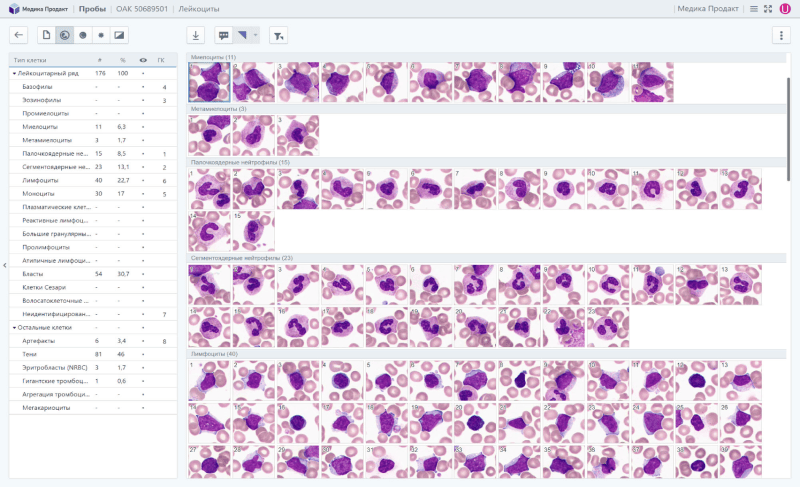
Task: Open the hamburger menu in header
Action: pos(753,8)
